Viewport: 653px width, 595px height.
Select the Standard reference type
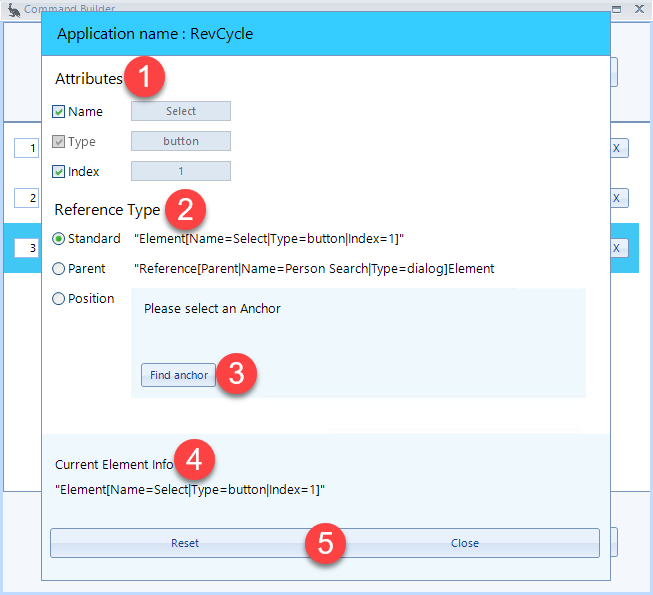[58, 239]
